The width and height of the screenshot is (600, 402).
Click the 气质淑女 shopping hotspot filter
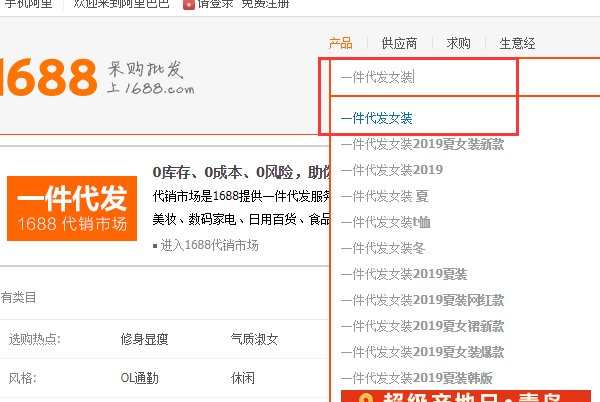[x=254, y=339]
